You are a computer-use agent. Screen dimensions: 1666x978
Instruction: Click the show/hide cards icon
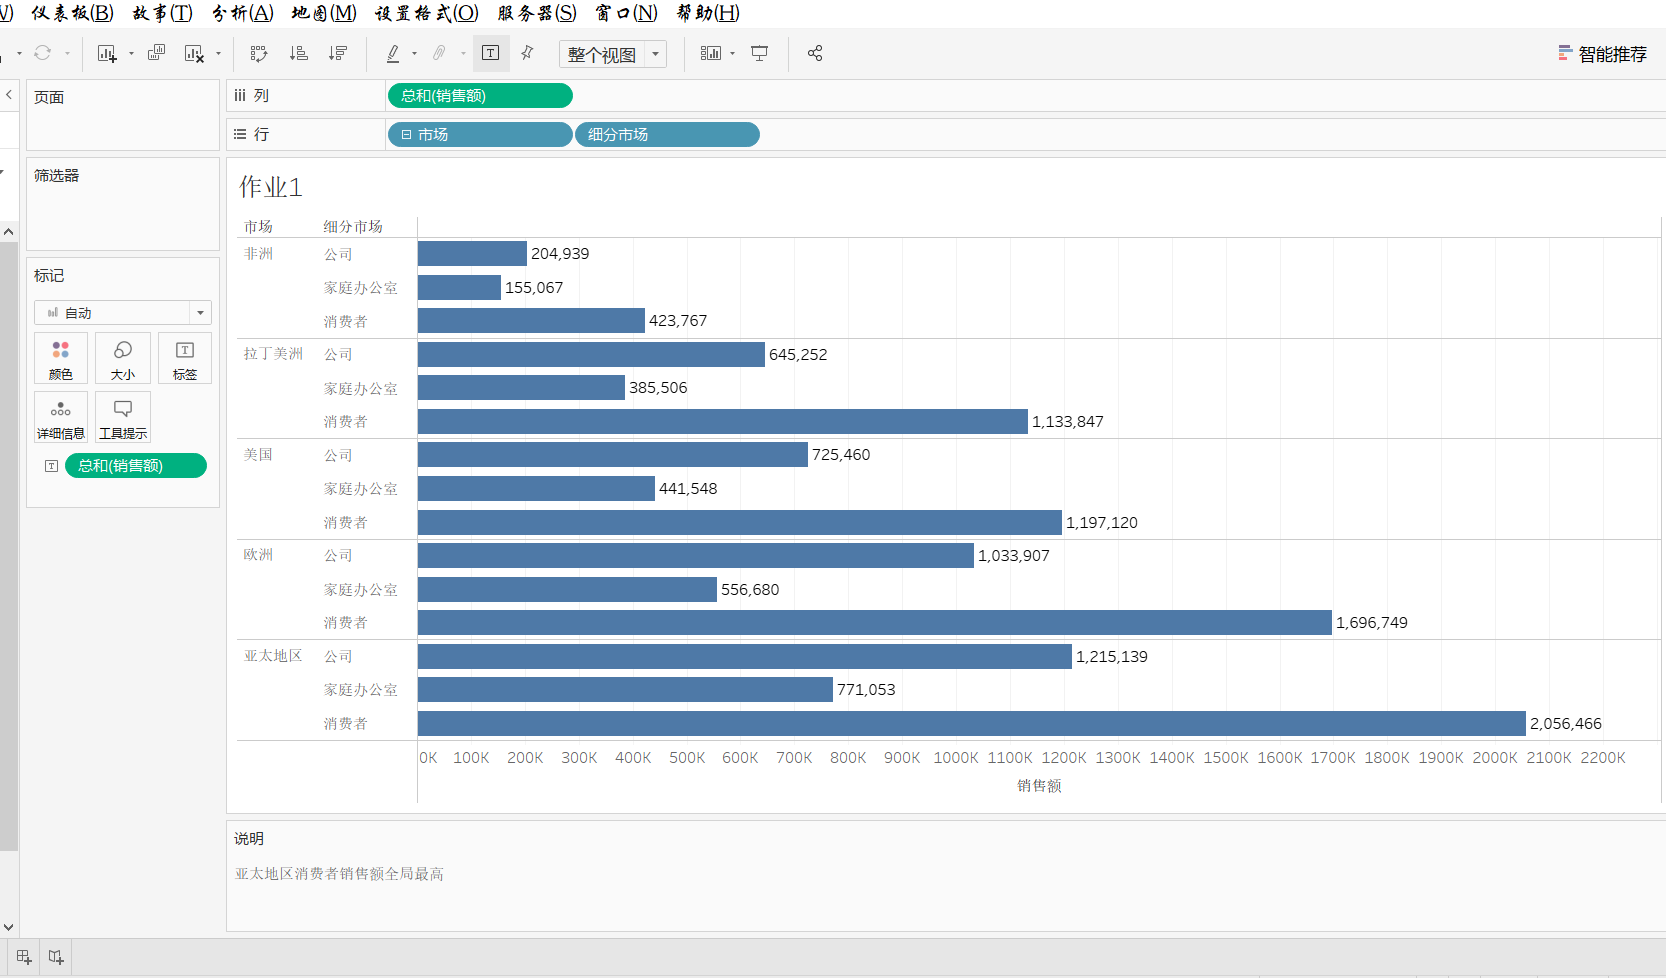coord(710,53)
